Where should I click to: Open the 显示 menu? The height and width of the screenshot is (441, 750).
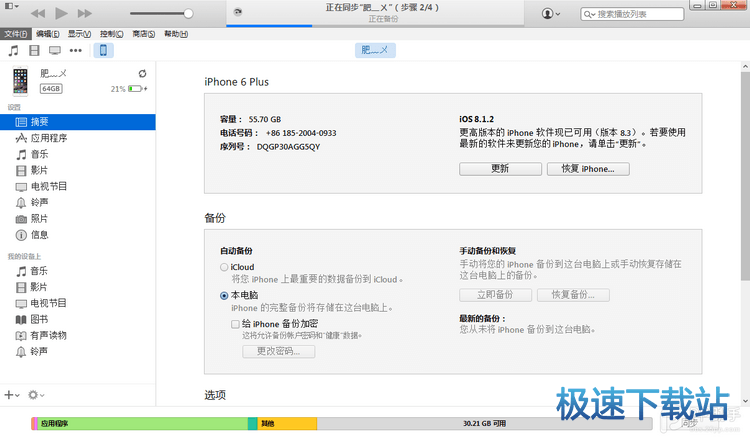(x=79, y=34)
